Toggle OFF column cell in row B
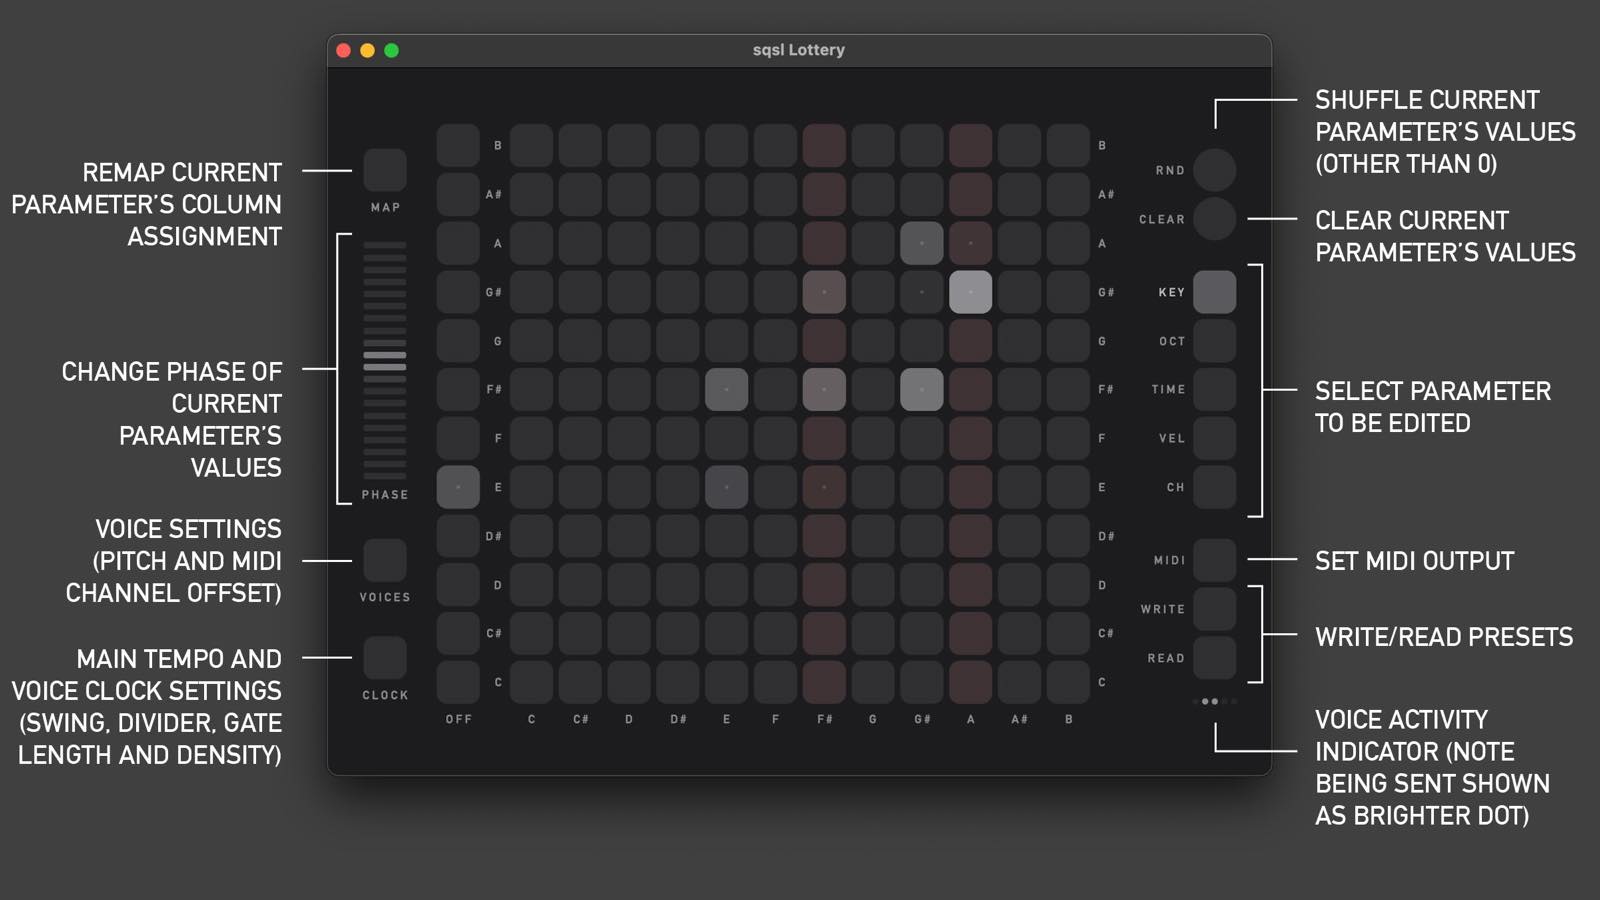Screen dimensions: 1600x900 (x=458, y=145)
